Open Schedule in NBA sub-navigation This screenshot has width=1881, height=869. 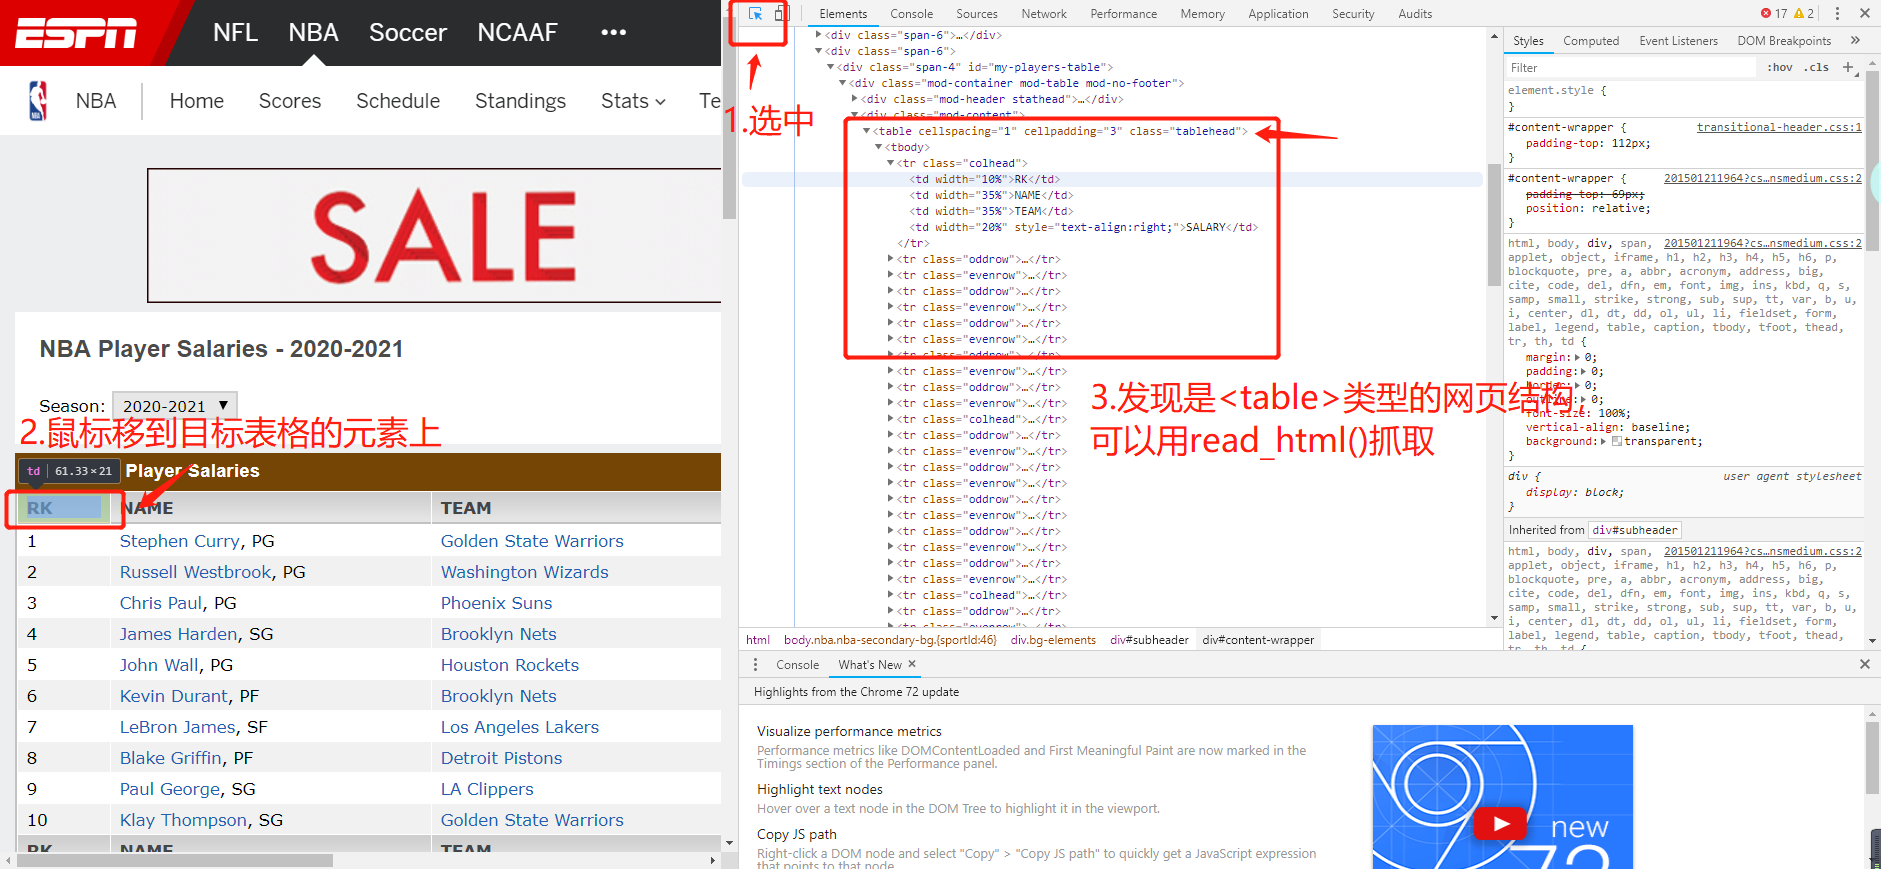(x=398, y=101)
